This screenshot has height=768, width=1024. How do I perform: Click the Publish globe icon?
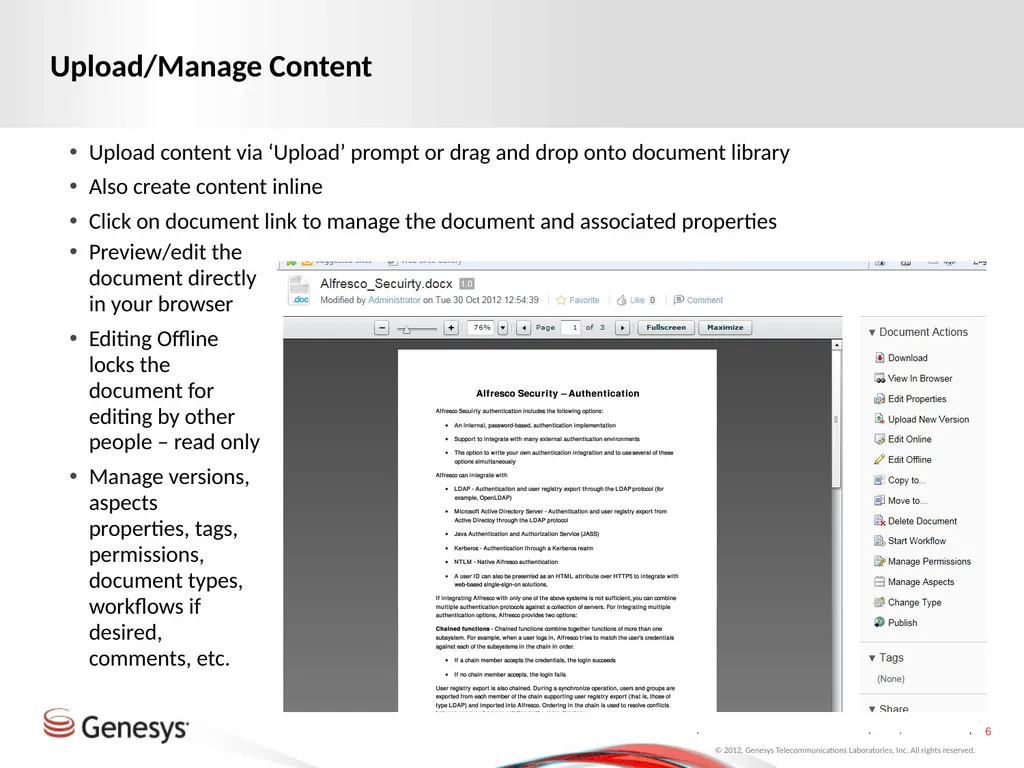tap(879, 622)
